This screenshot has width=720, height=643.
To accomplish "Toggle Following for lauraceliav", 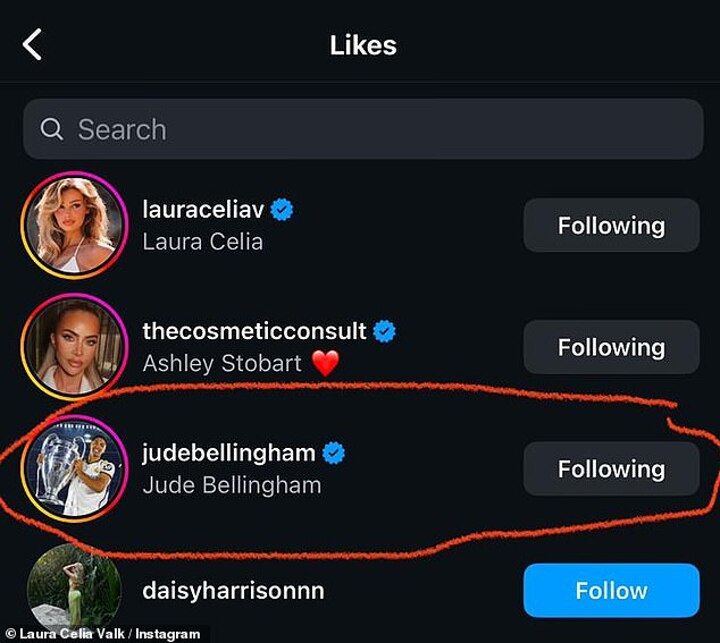I will [x=611, y=226].
